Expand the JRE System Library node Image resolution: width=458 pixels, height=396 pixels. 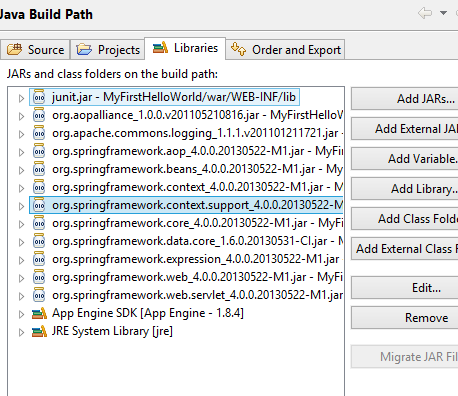click(21, 332)
